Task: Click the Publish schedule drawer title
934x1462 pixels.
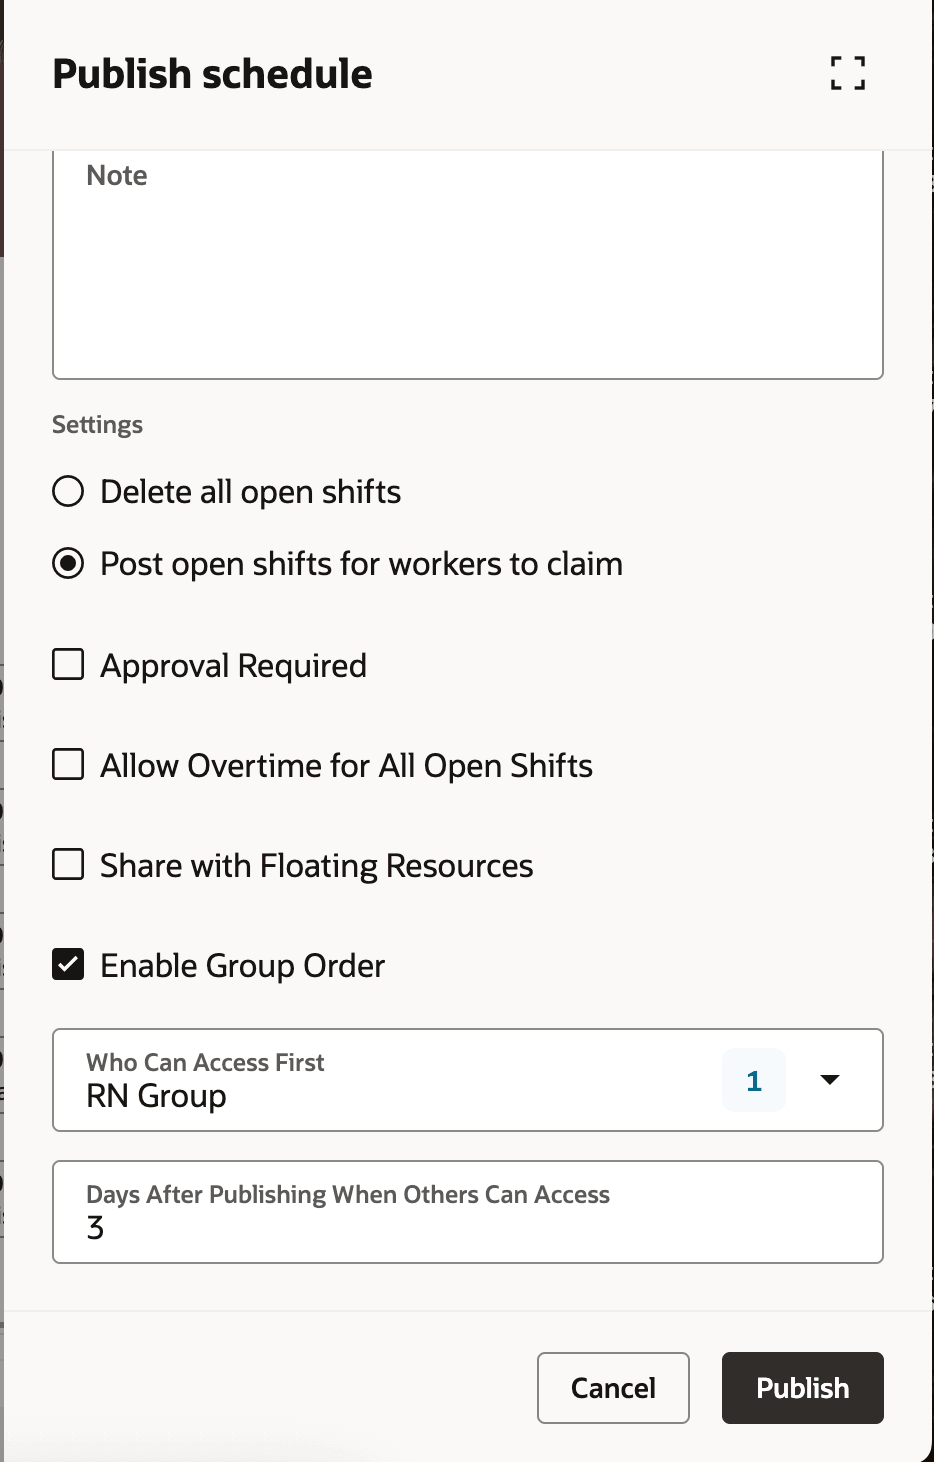Action: click(212, 74)
